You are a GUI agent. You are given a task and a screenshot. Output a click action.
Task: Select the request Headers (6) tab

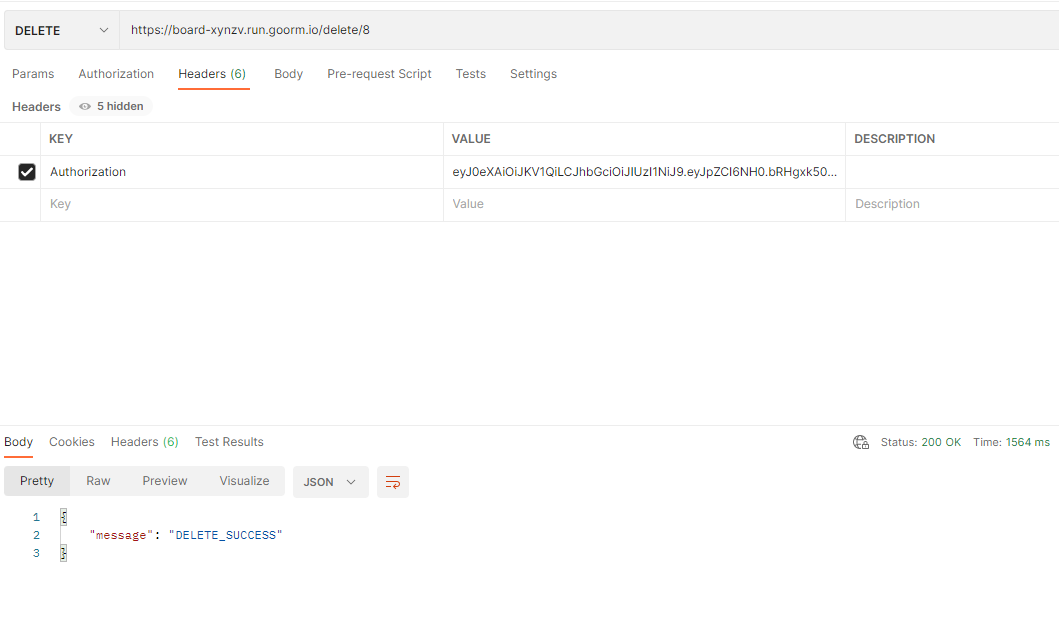click(212, 74)
